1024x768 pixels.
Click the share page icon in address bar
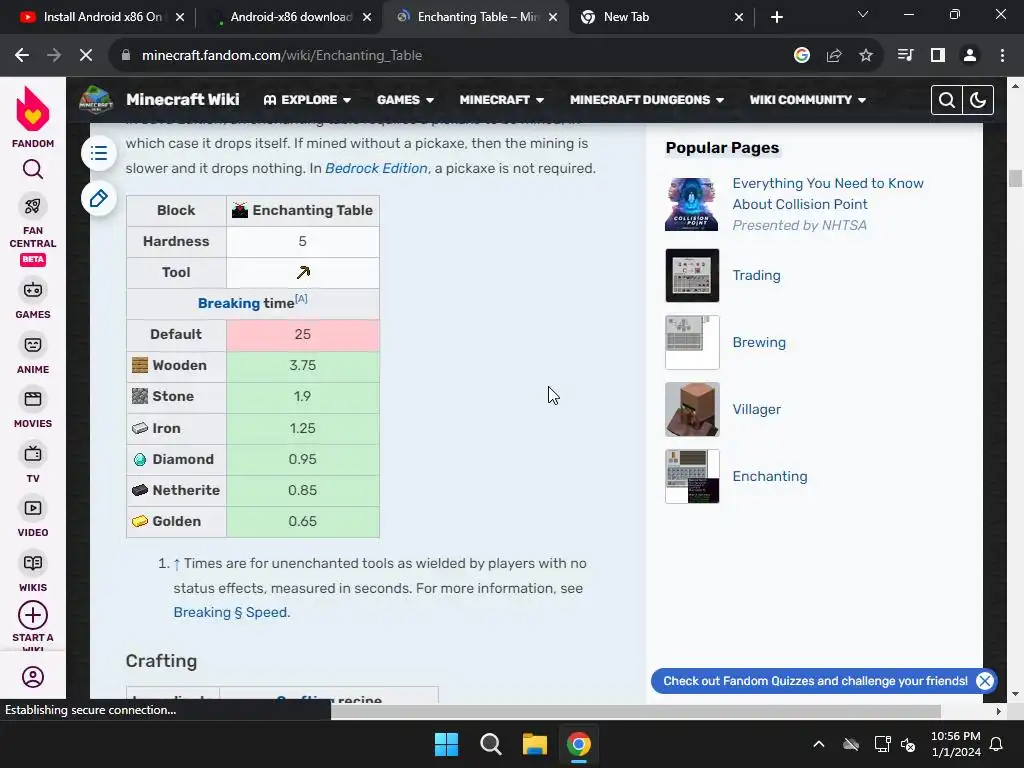click(x=834, y=56)
